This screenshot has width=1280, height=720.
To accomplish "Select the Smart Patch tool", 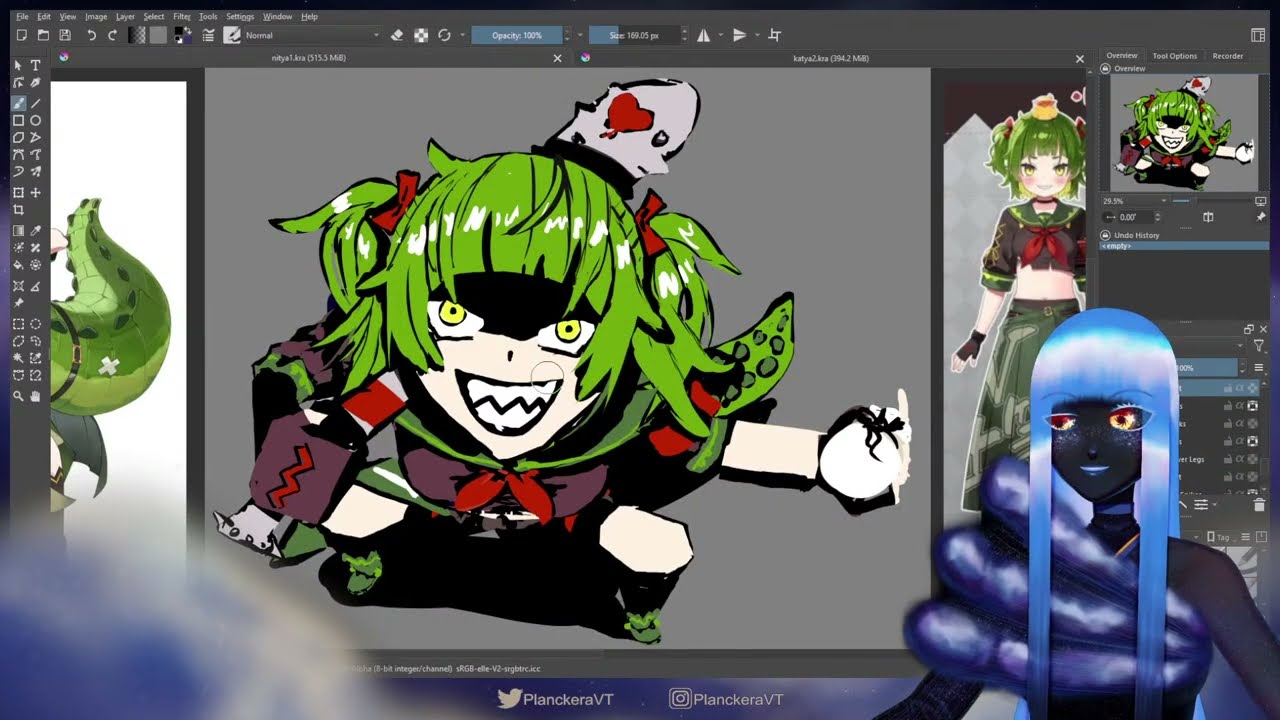I will pyautogui.click(x=36, y=248).
